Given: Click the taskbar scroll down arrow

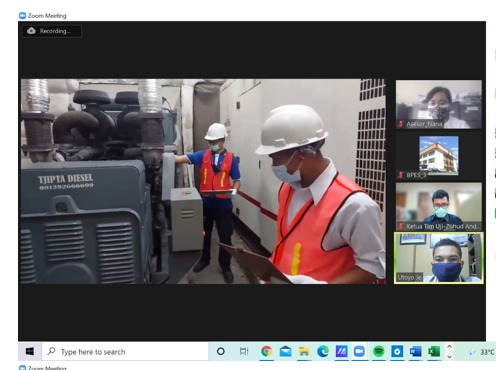Looking at the screenshot, I should click(449, 356).
